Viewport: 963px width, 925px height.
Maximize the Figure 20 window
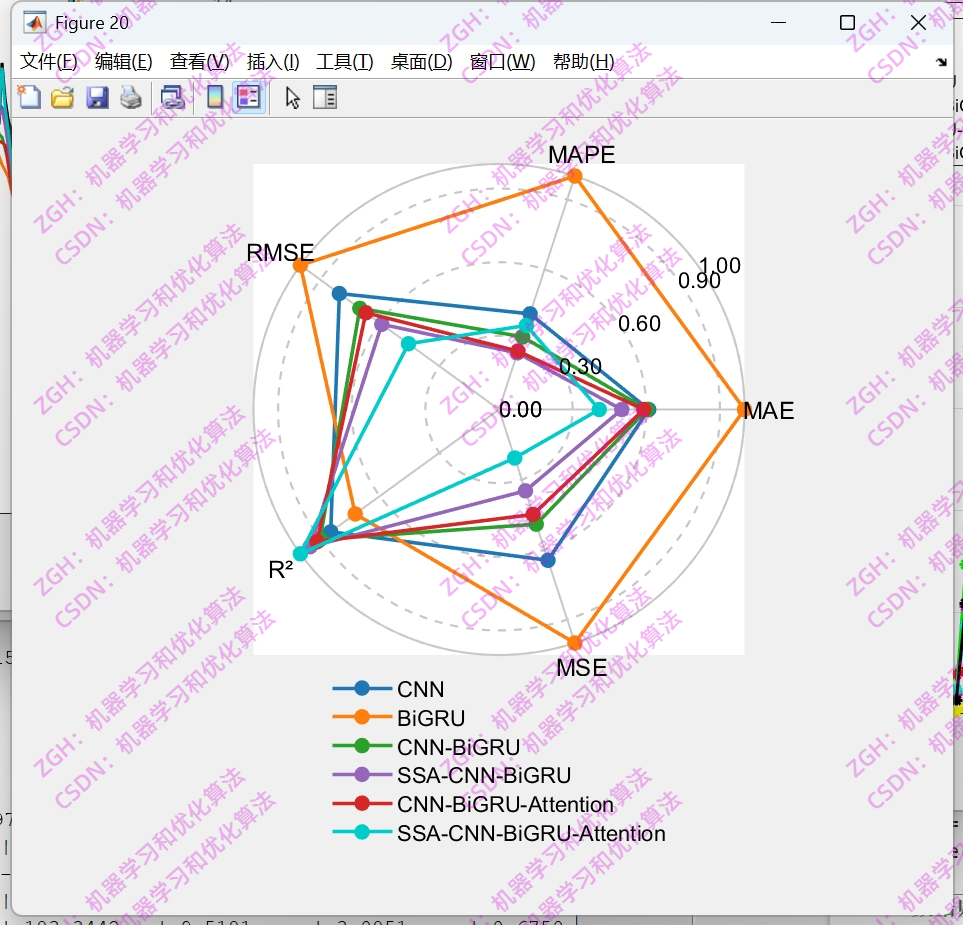click(847, 23)
